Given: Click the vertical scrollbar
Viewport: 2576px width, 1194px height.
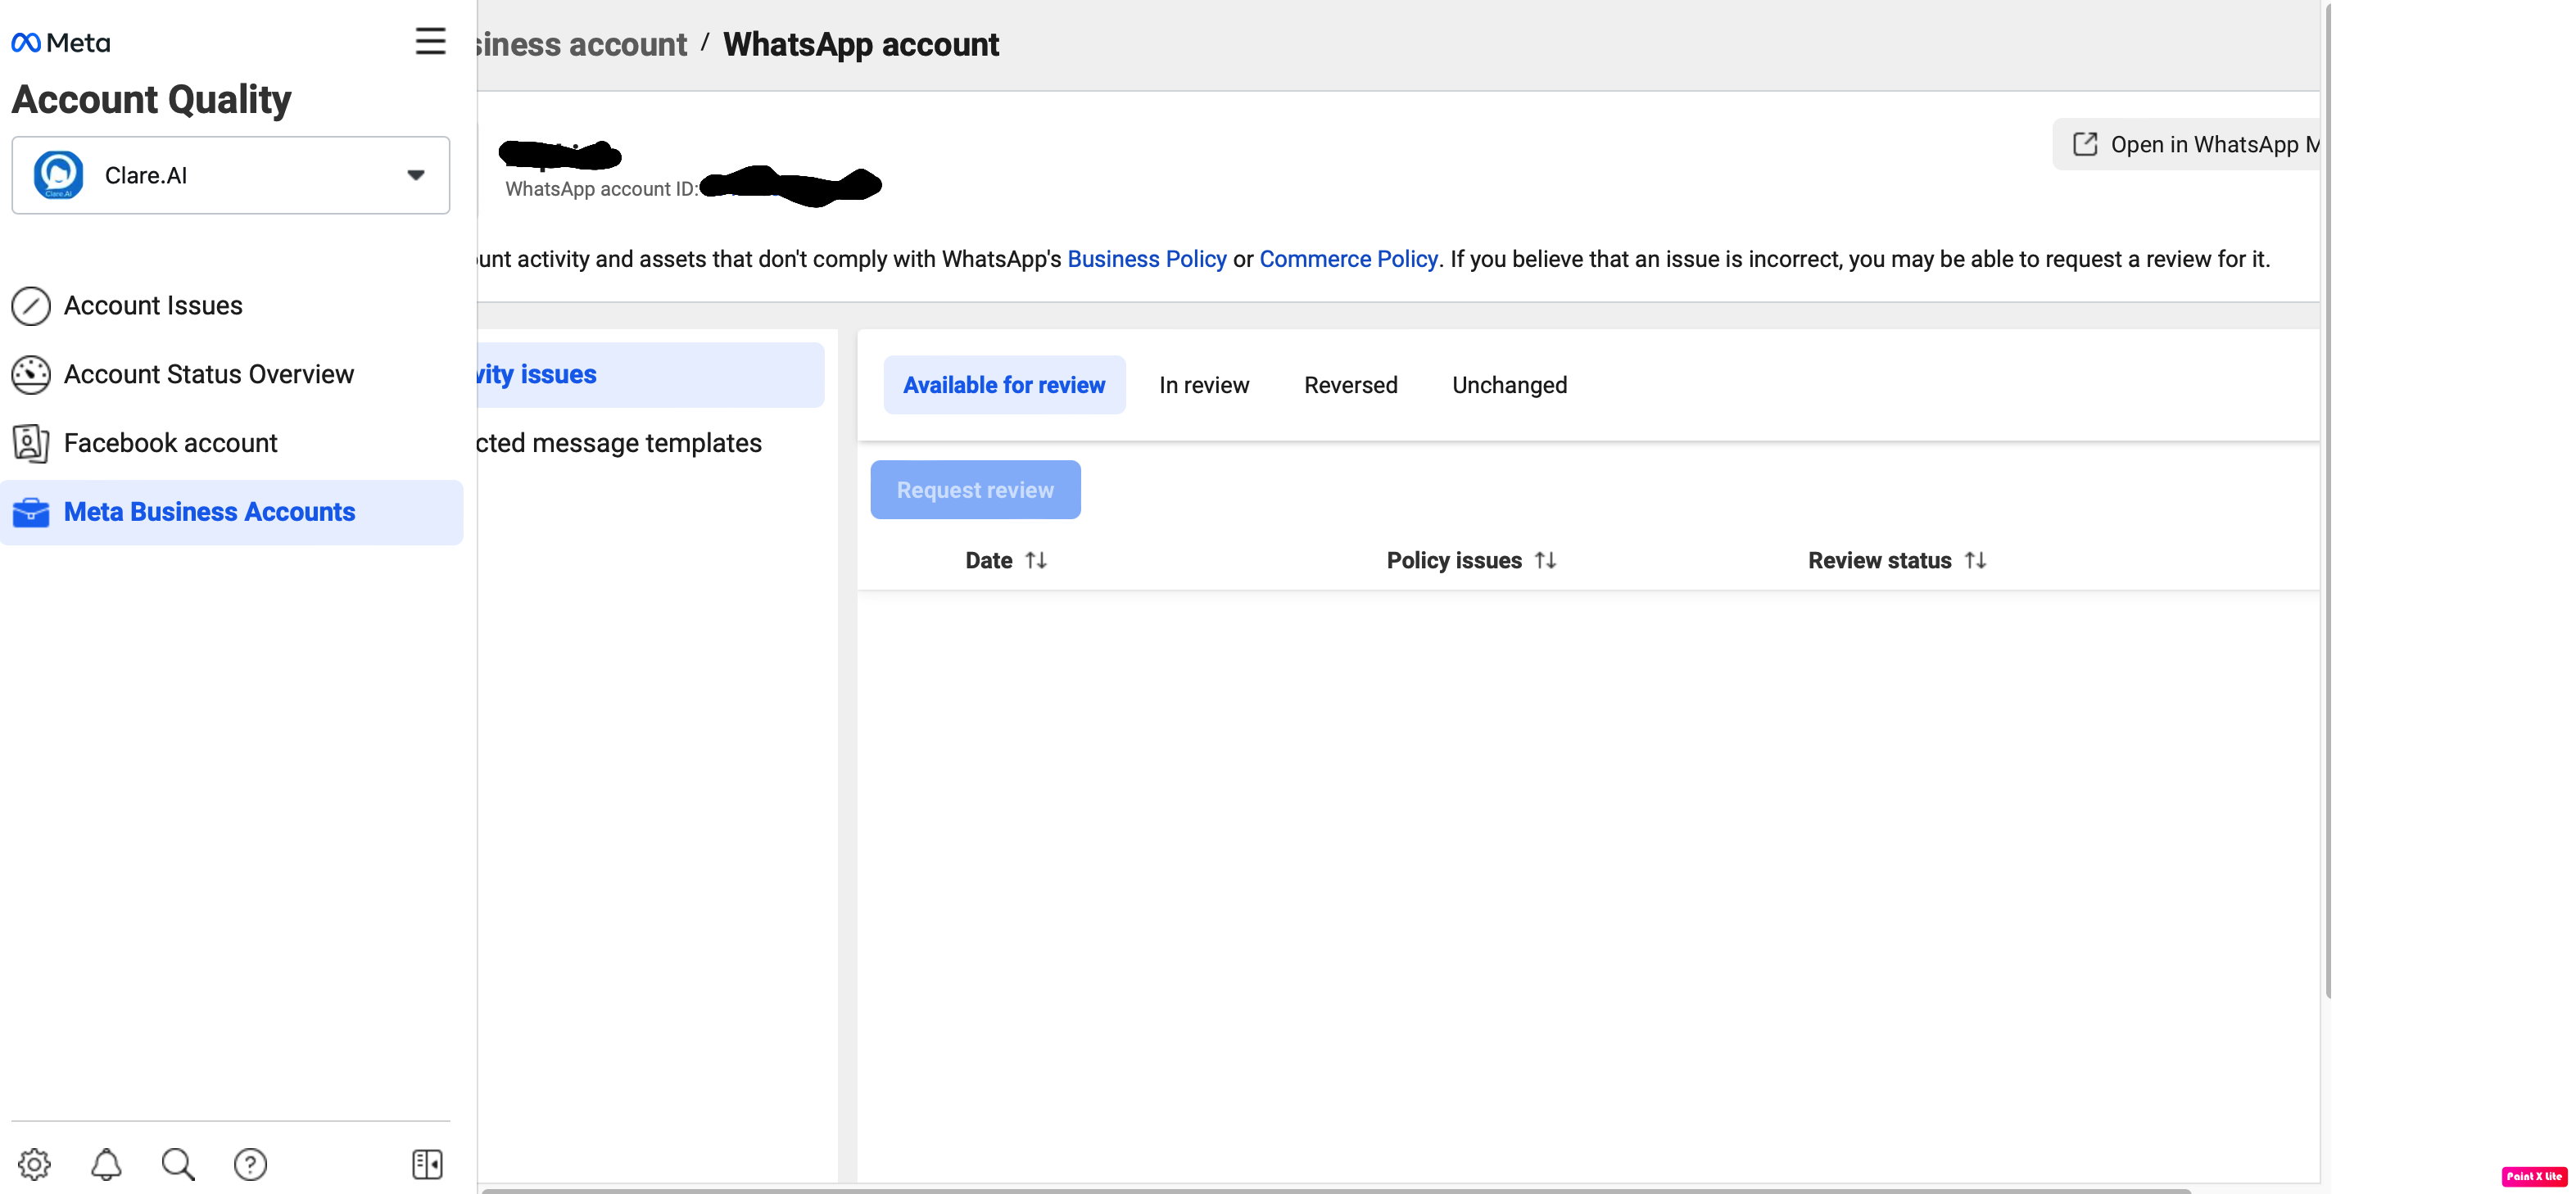Looking at the screenshot, I should tap(2328, 500).
